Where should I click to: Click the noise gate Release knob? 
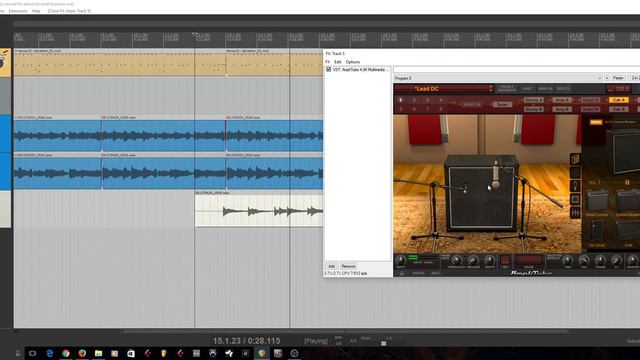click(473, 260)
